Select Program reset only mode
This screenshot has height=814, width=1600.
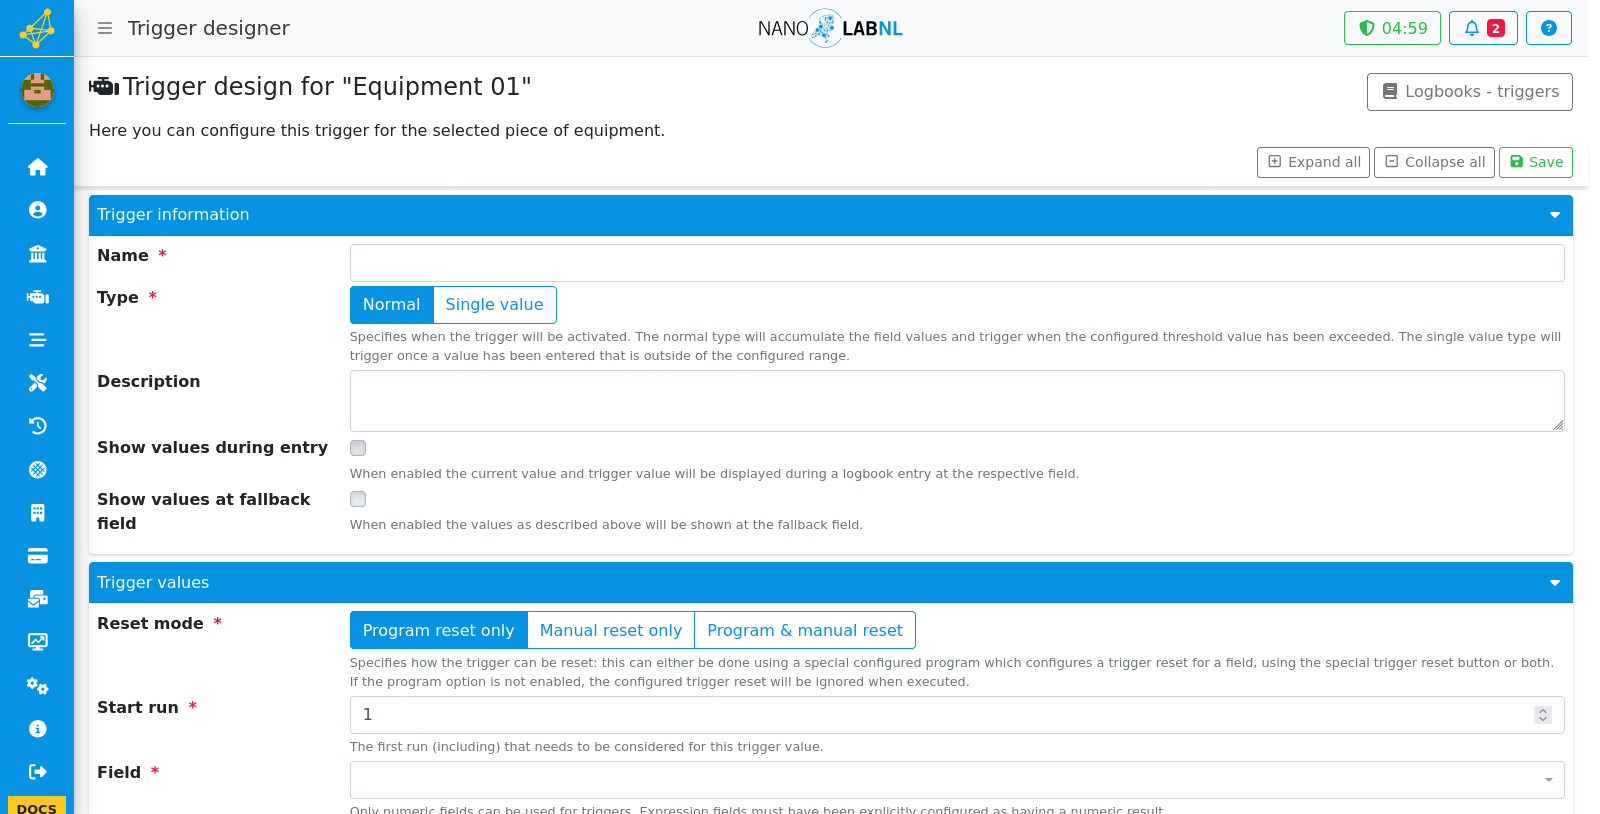coord(438,630)
